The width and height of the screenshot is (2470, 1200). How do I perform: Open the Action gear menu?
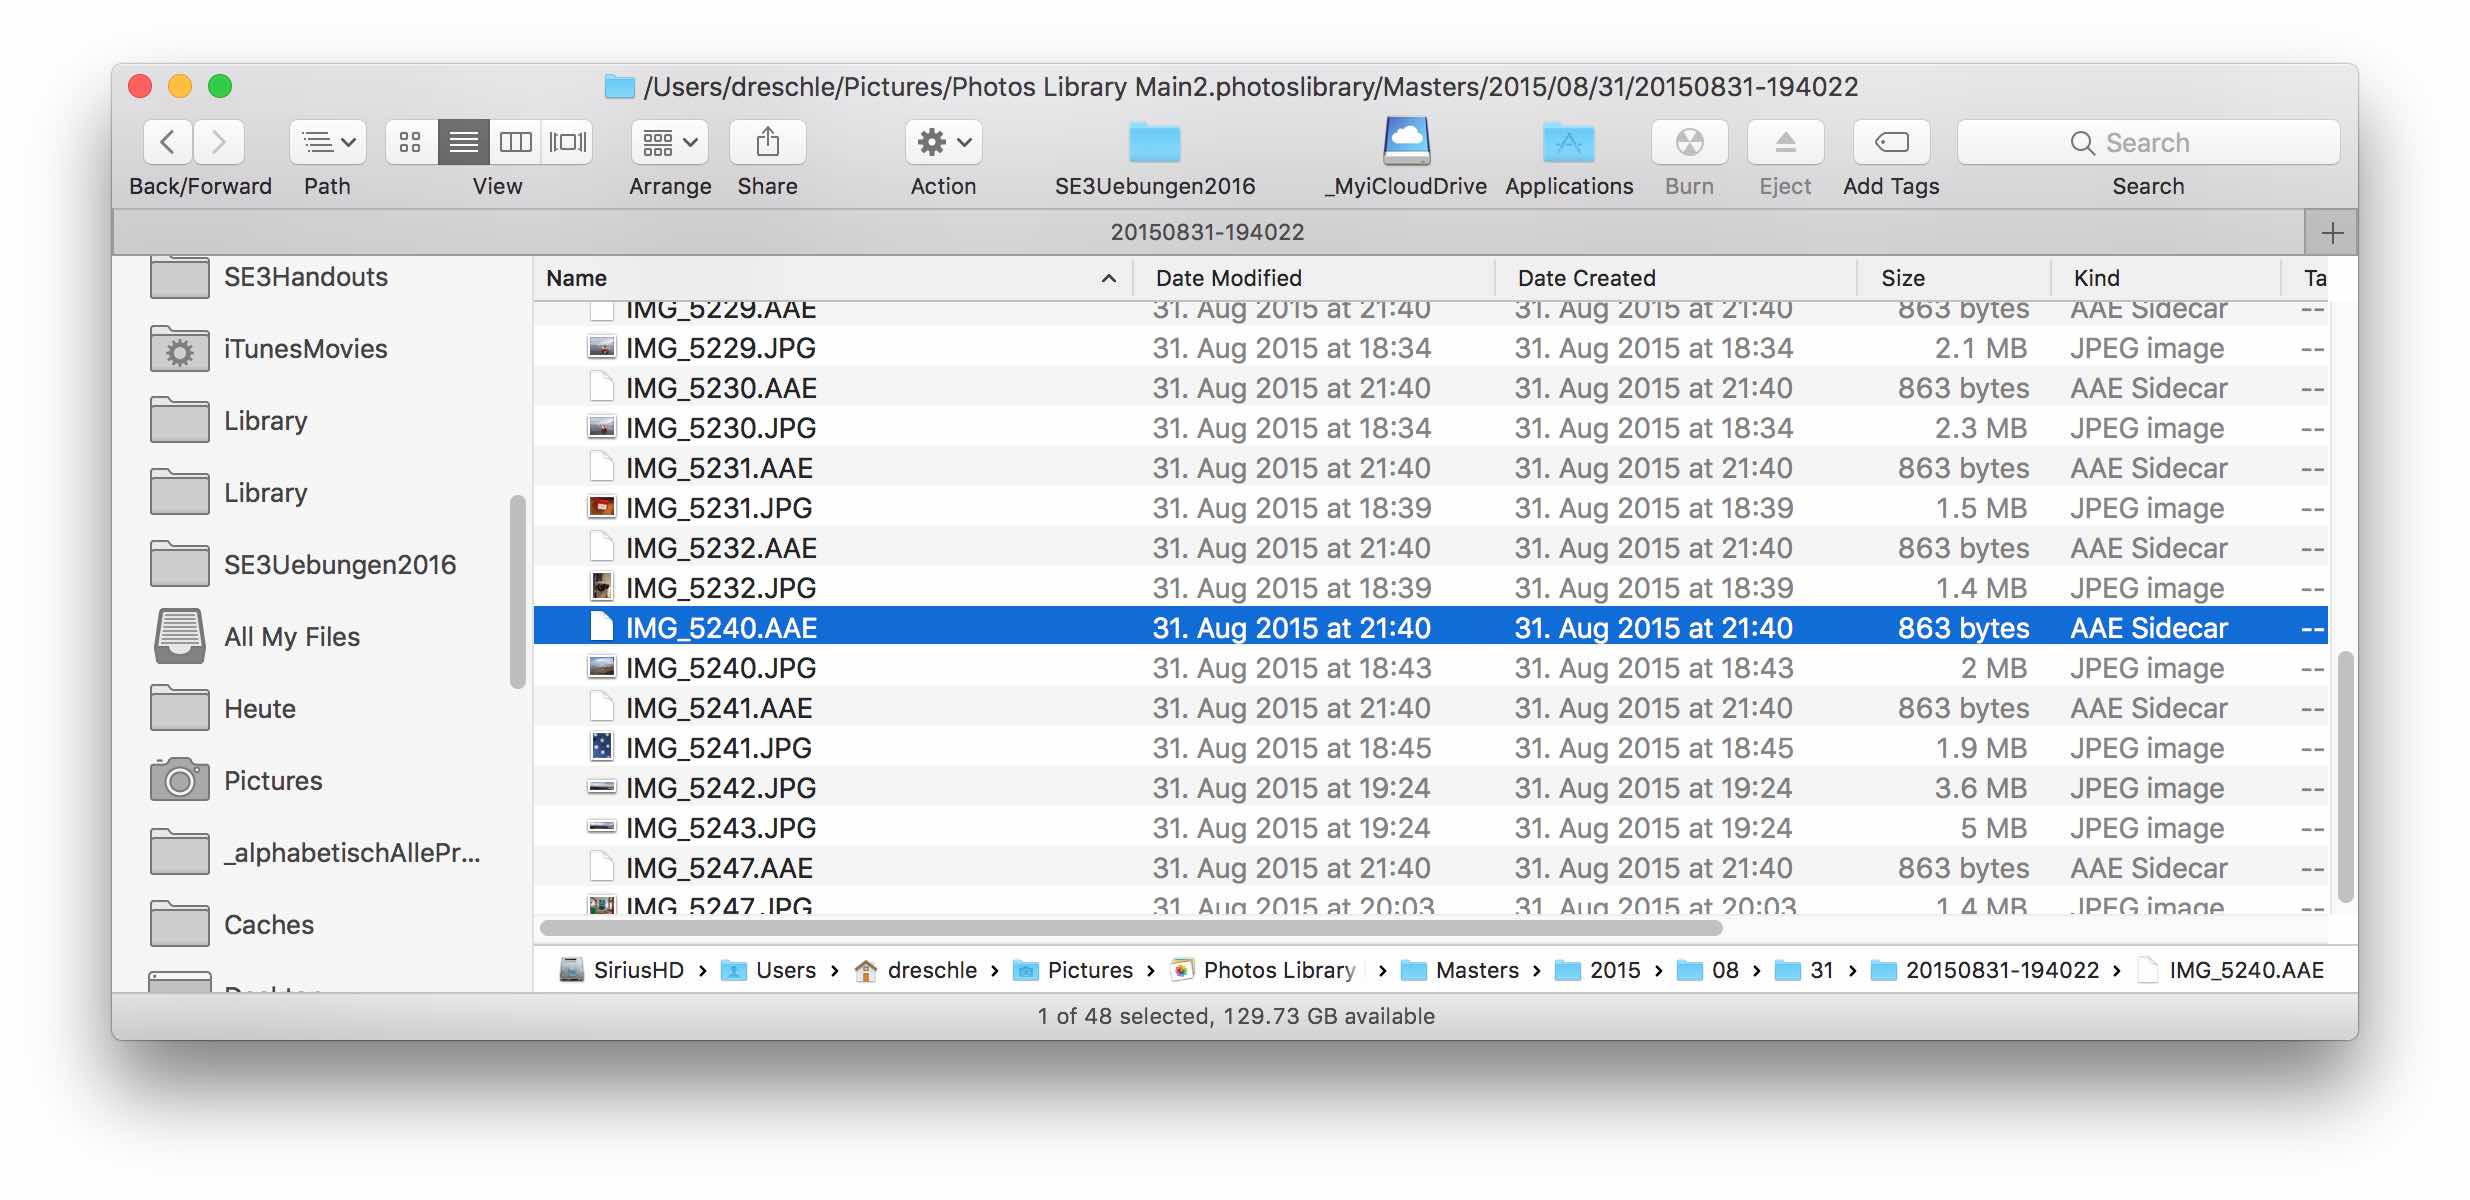point(943,142)
